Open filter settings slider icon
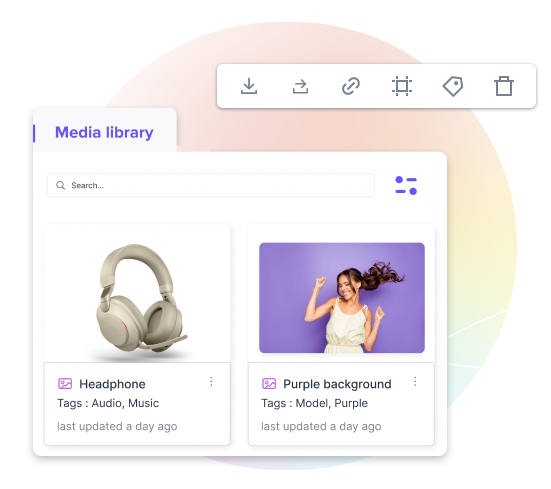 (406, 185)
